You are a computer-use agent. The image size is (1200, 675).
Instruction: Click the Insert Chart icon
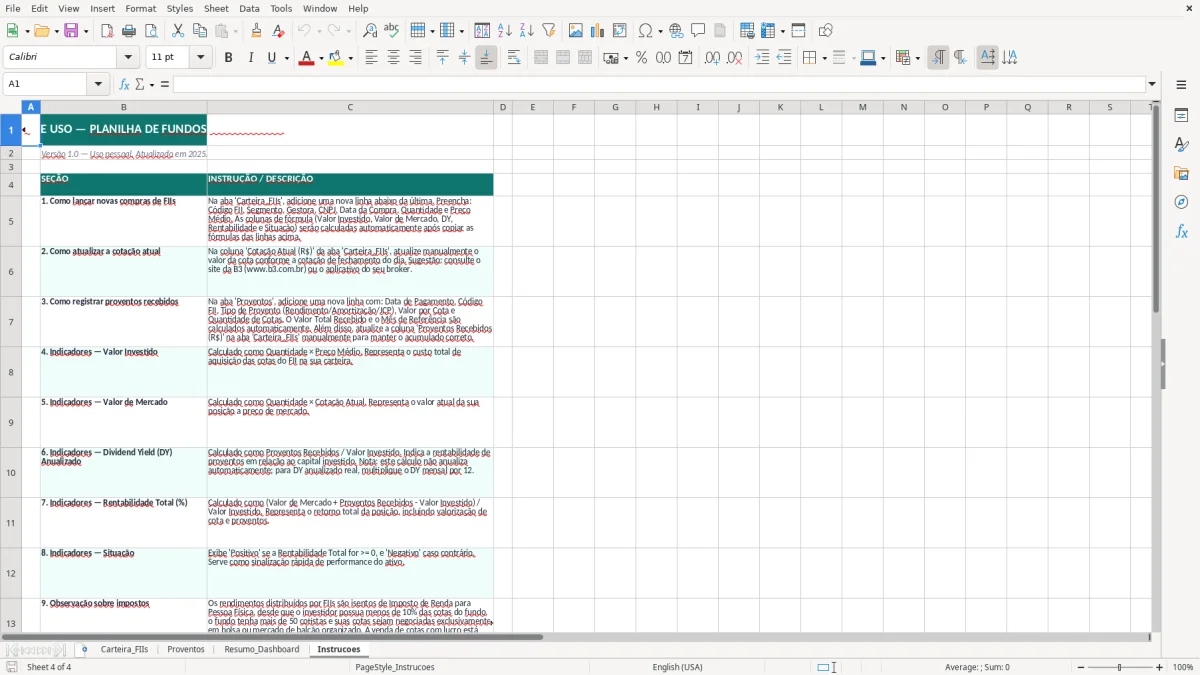[598, 31]
